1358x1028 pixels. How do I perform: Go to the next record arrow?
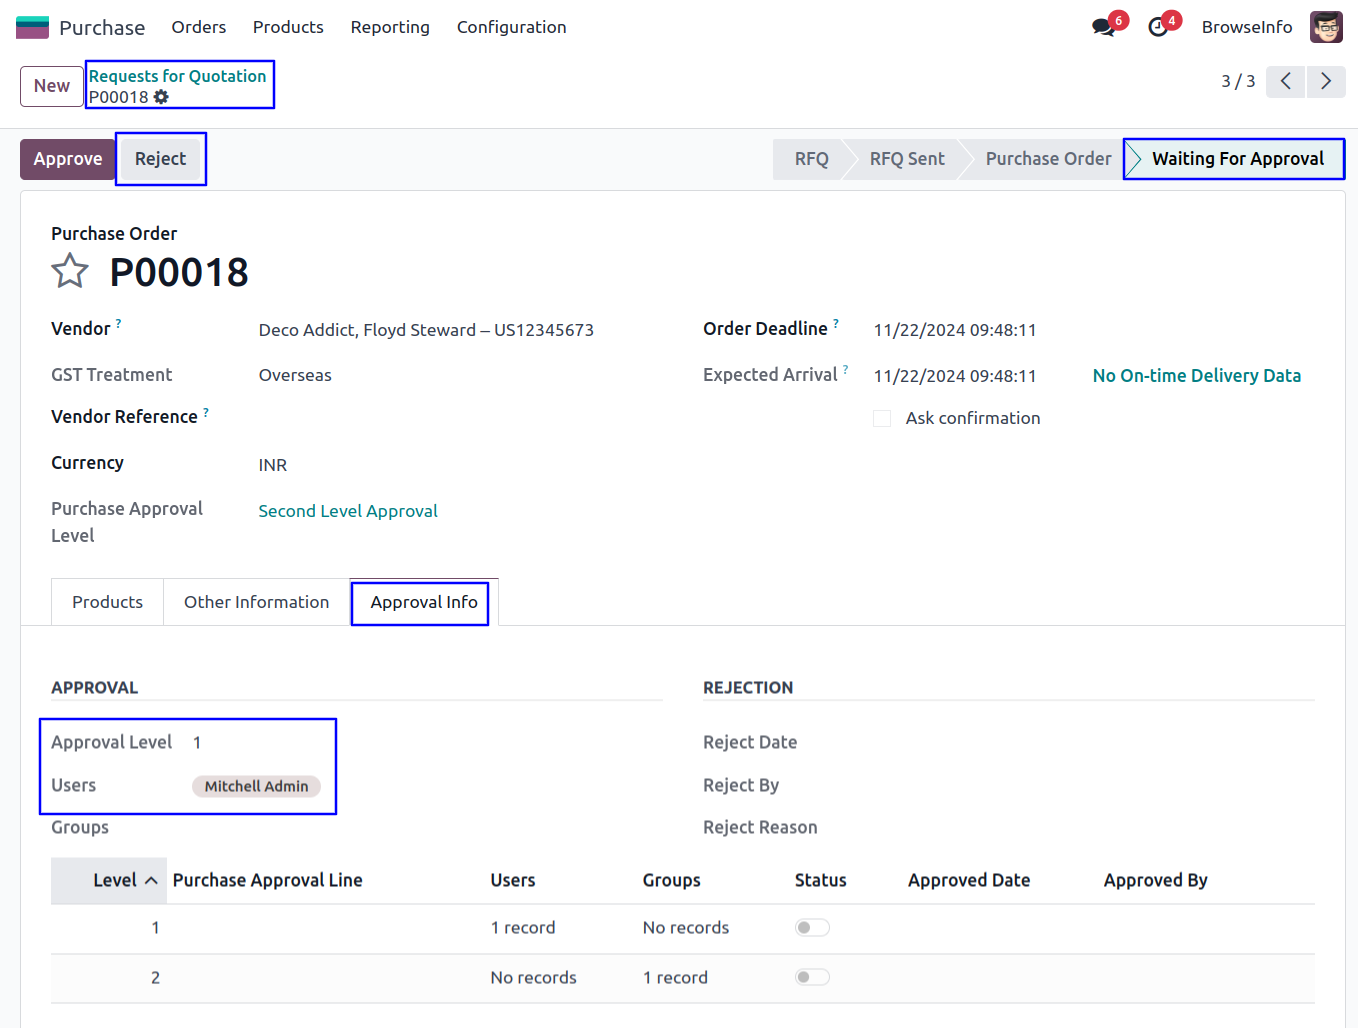coord(1326,81)
